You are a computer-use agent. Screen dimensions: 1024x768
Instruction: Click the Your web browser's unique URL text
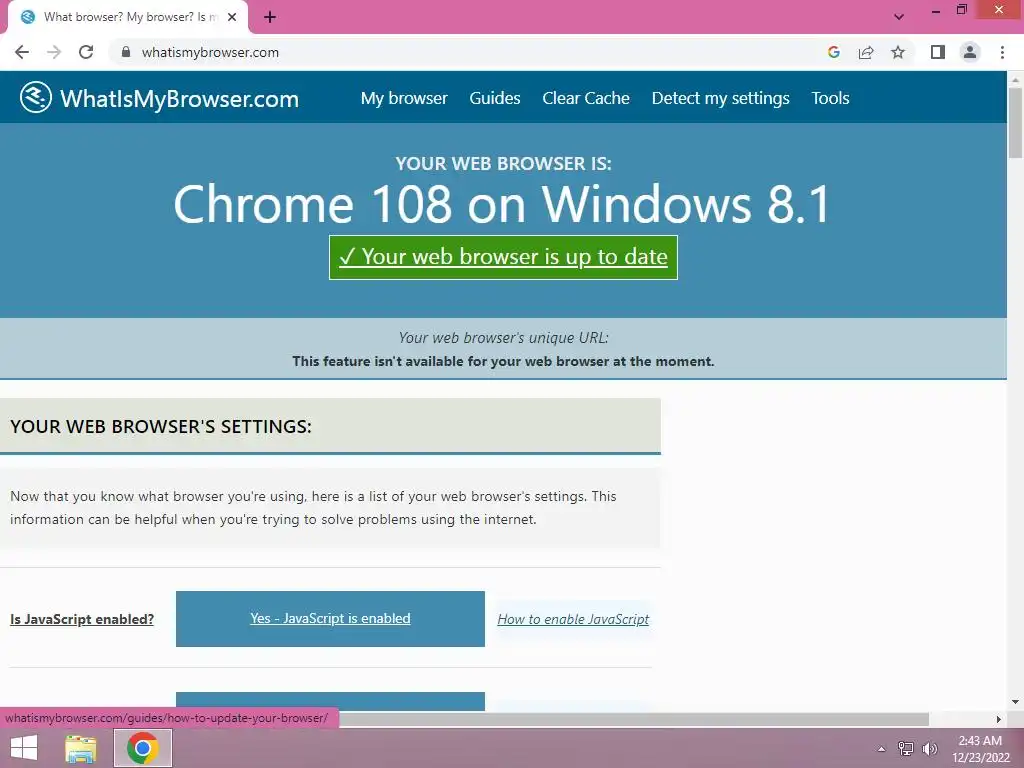504,338
